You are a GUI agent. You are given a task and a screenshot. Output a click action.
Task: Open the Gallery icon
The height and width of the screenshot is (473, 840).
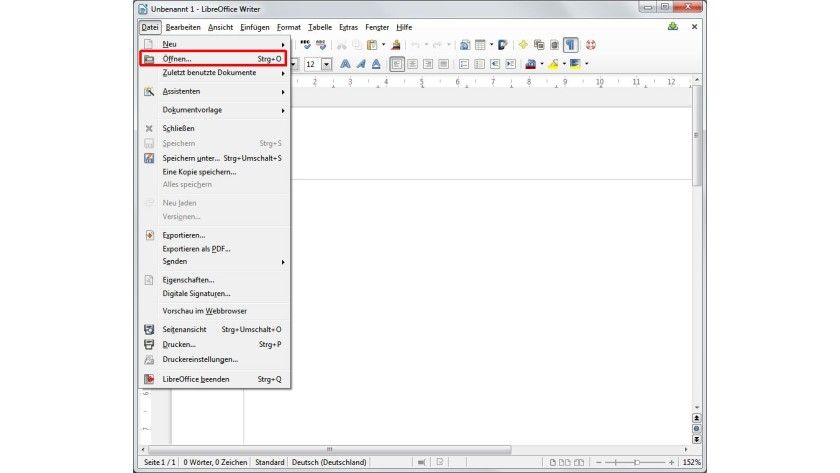[x=539, y=45]
